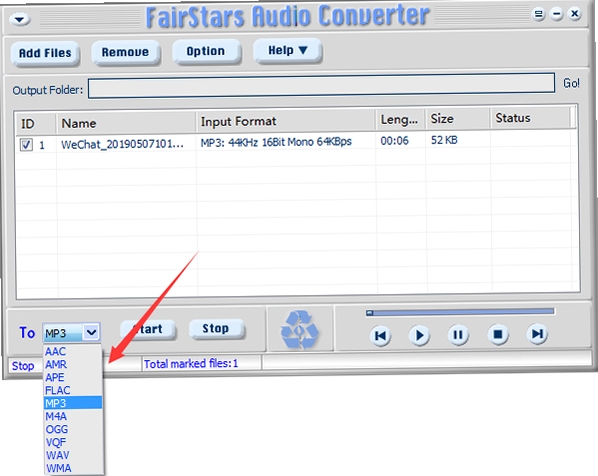Stop playback with square button
This screenshot has width=598, height=476.
pyautogui.click(x=498, y=334)
